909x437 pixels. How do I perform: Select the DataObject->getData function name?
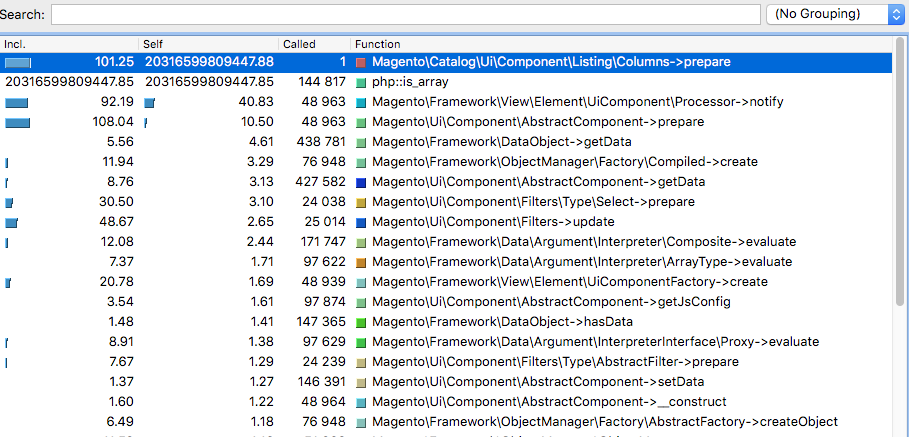pyautogui.click(x=501, y=142)
